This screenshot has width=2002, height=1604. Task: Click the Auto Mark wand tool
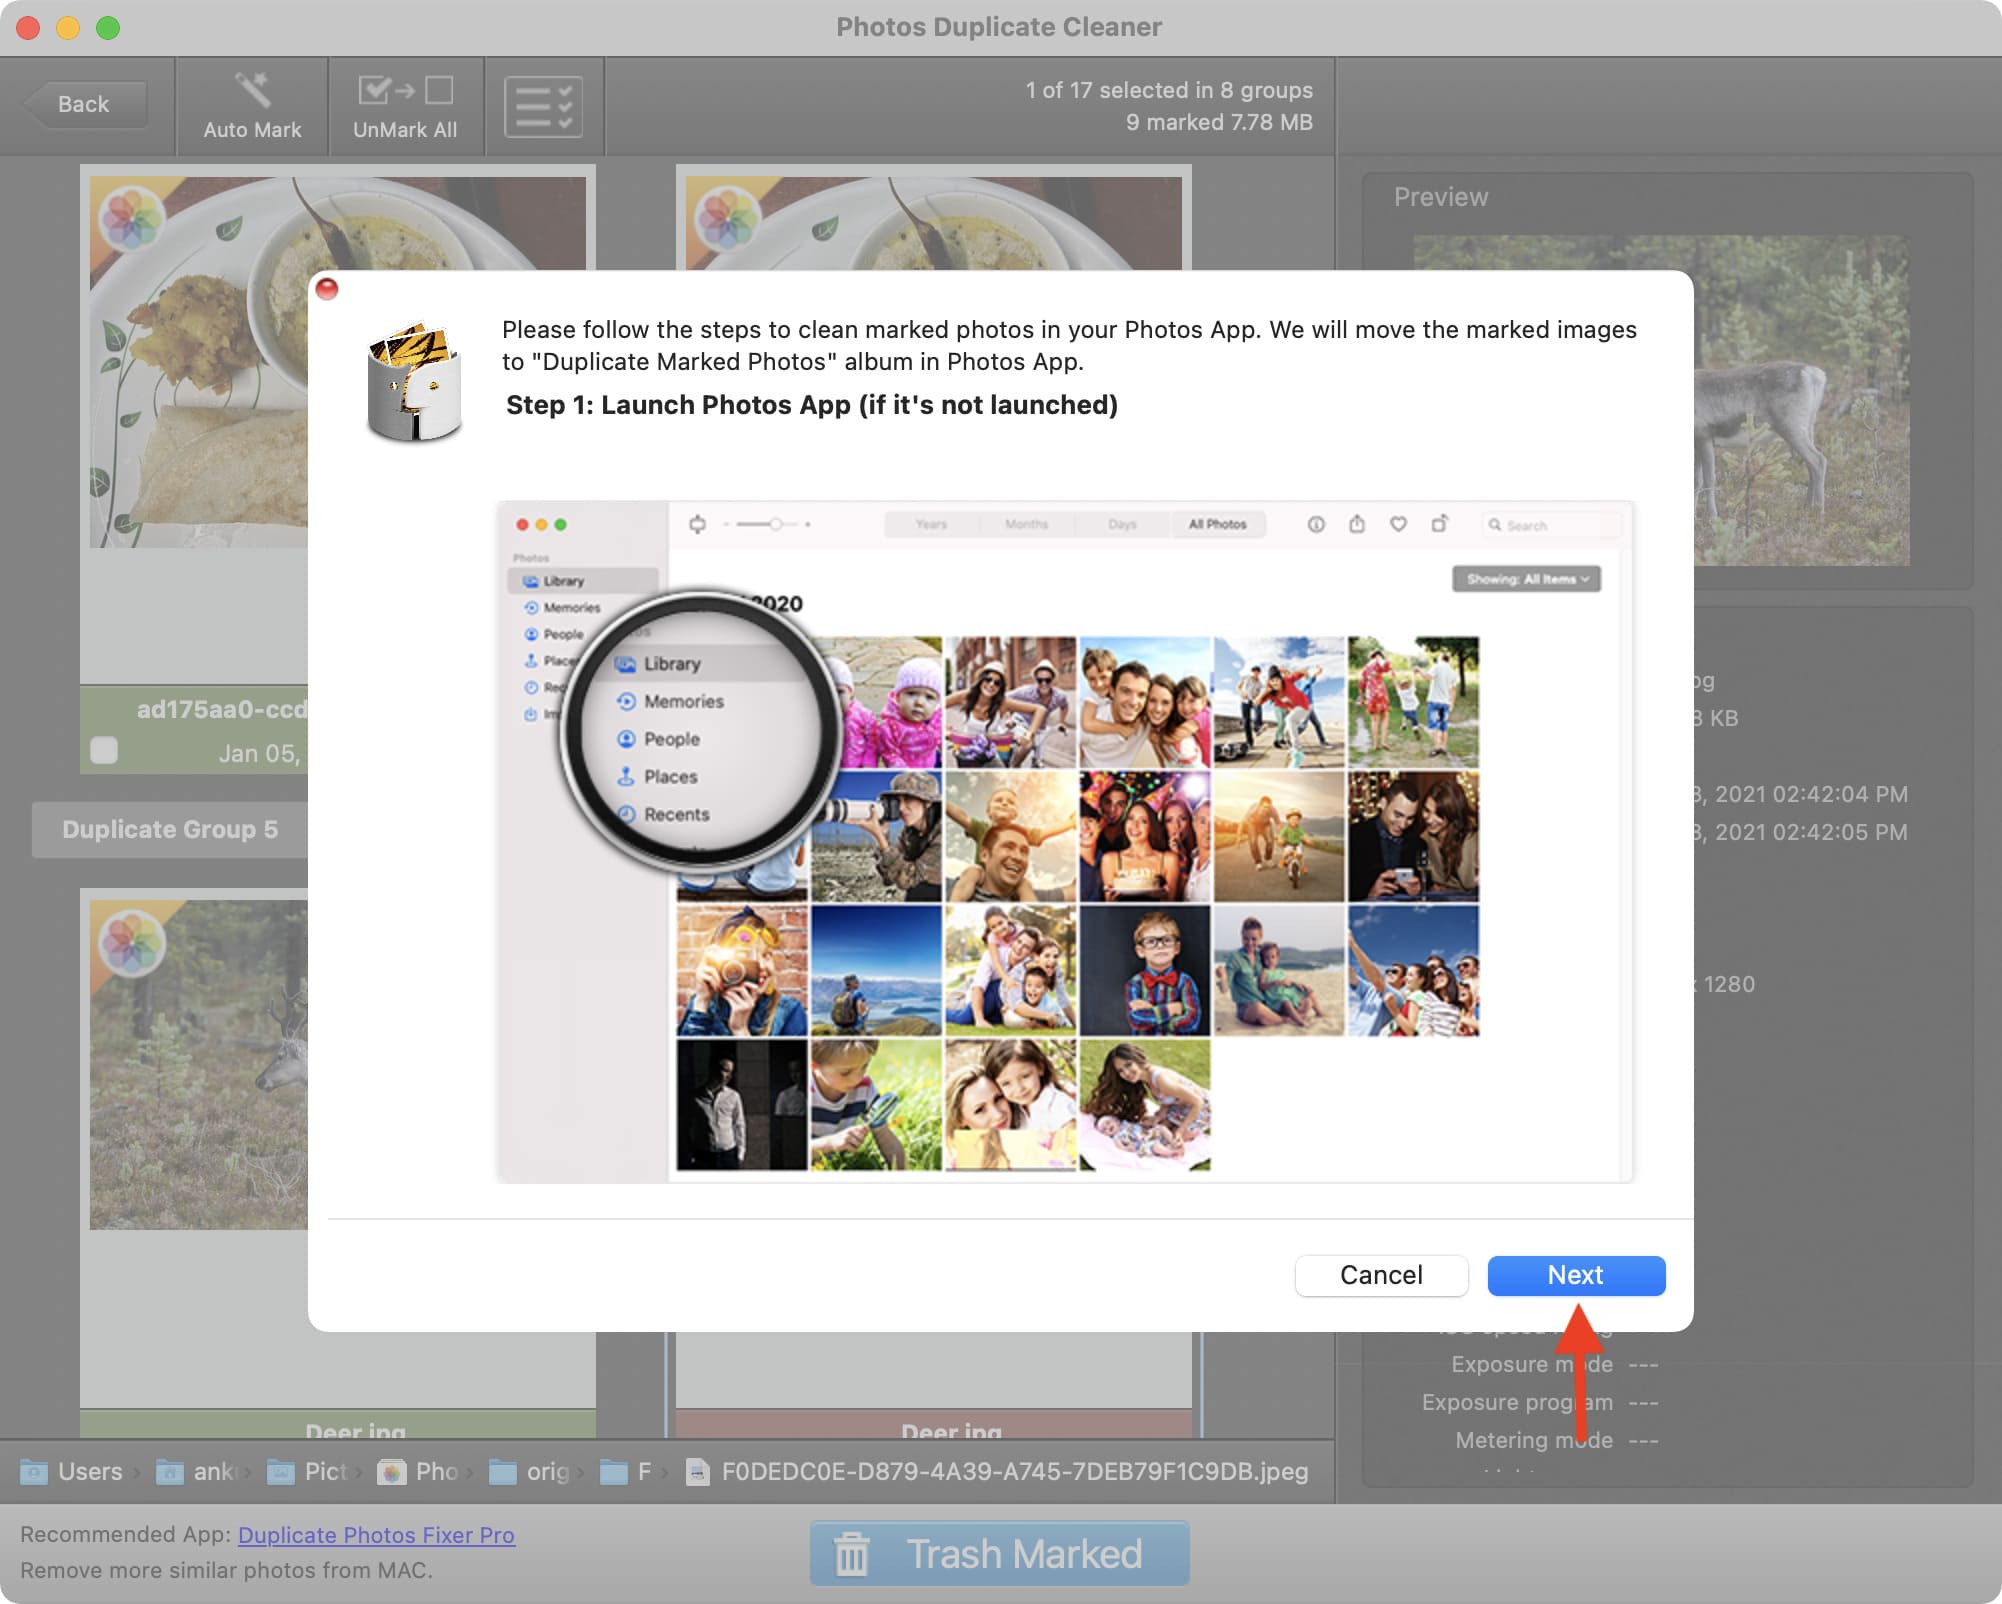click(252, 106)
